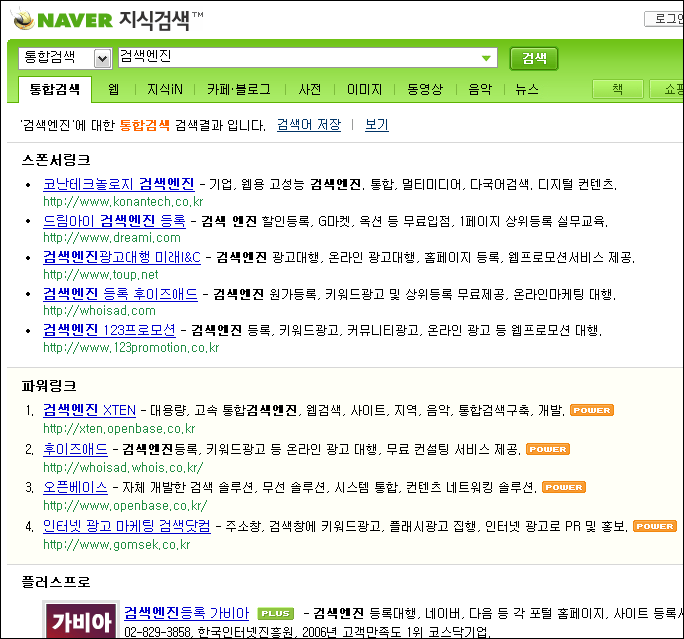Click the 검색어 저장 link
The height and width of the screenshot is (639, 684).
[309, 125]
